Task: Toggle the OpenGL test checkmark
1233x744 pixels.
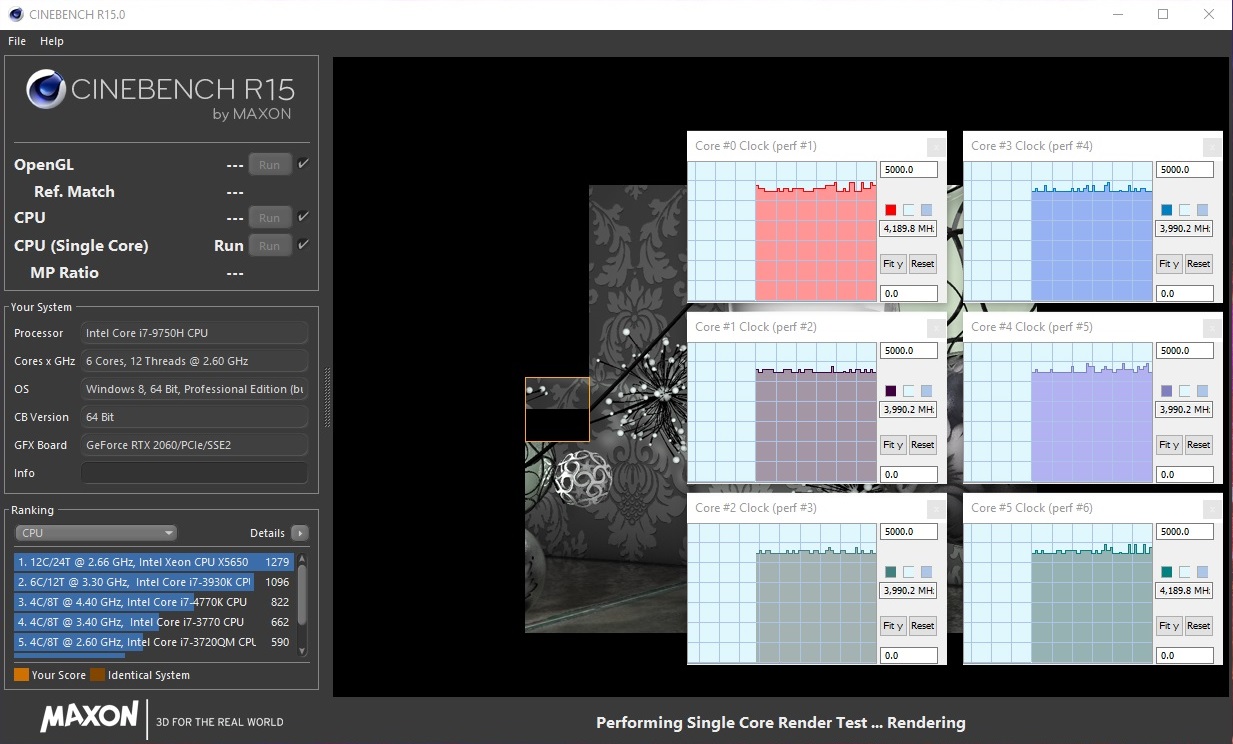Action: click(x=303, y=164)
